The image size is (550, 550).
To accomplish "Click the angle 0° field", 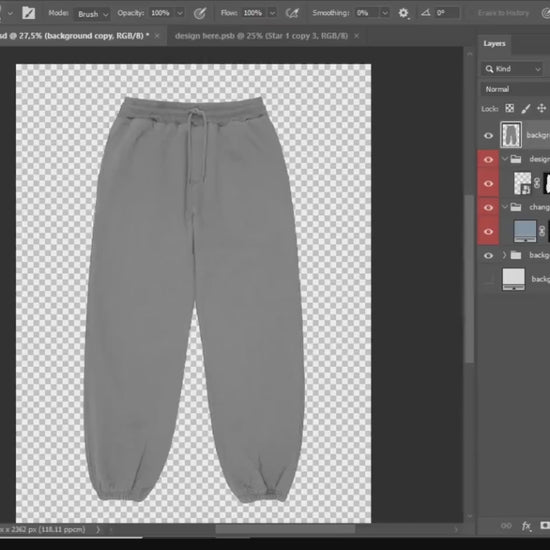I will click(x=447, y=13).
